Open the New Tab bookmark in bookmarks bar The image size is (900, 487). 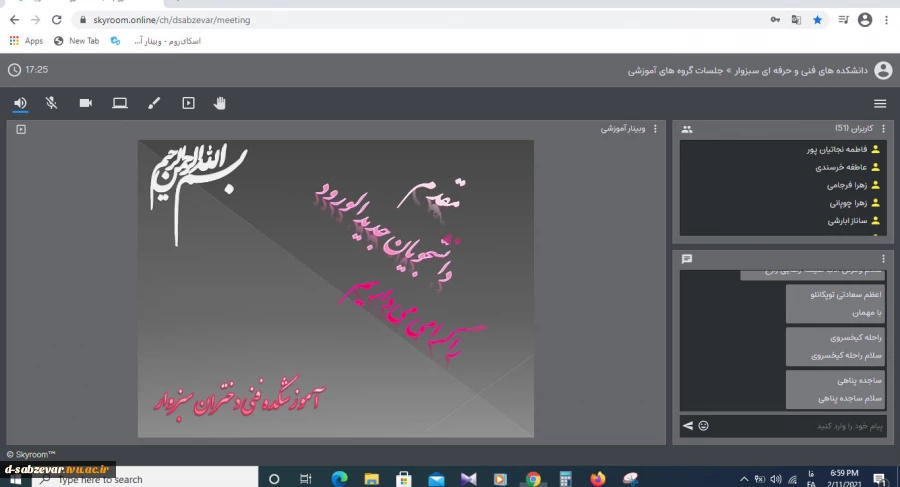tap(77, 41)
